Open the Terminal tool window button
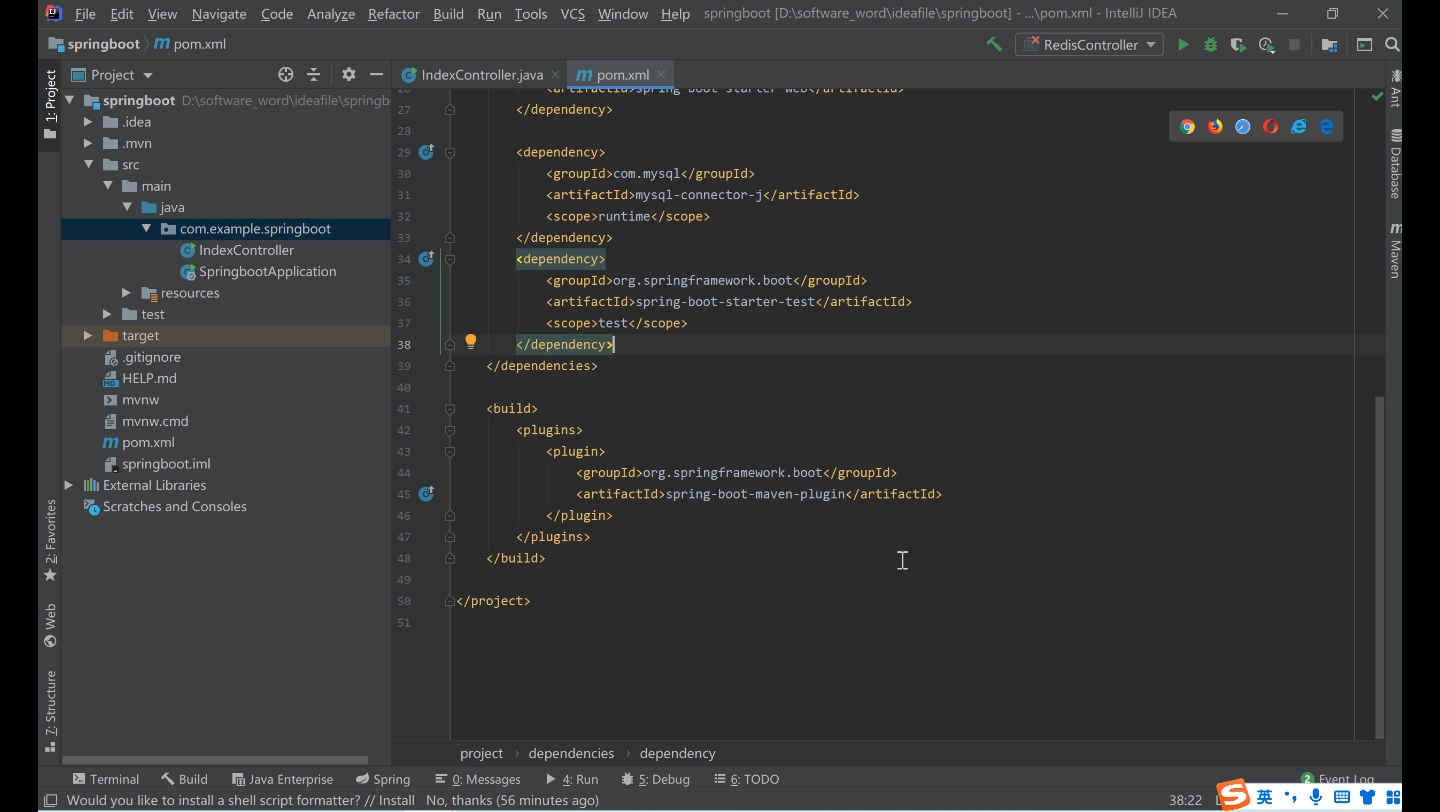 105,779
